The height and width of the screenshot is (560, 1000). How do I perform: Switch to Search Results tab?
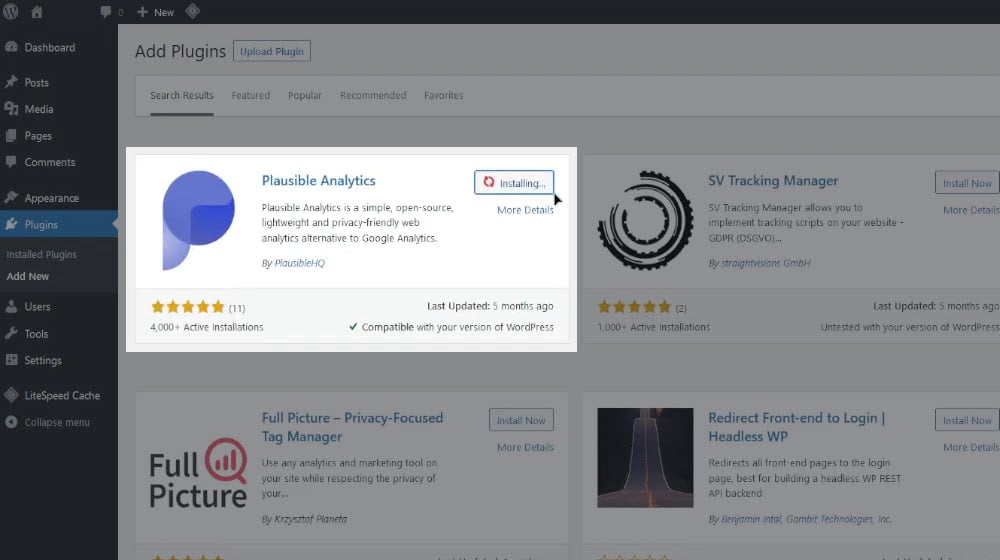[182, 95]
